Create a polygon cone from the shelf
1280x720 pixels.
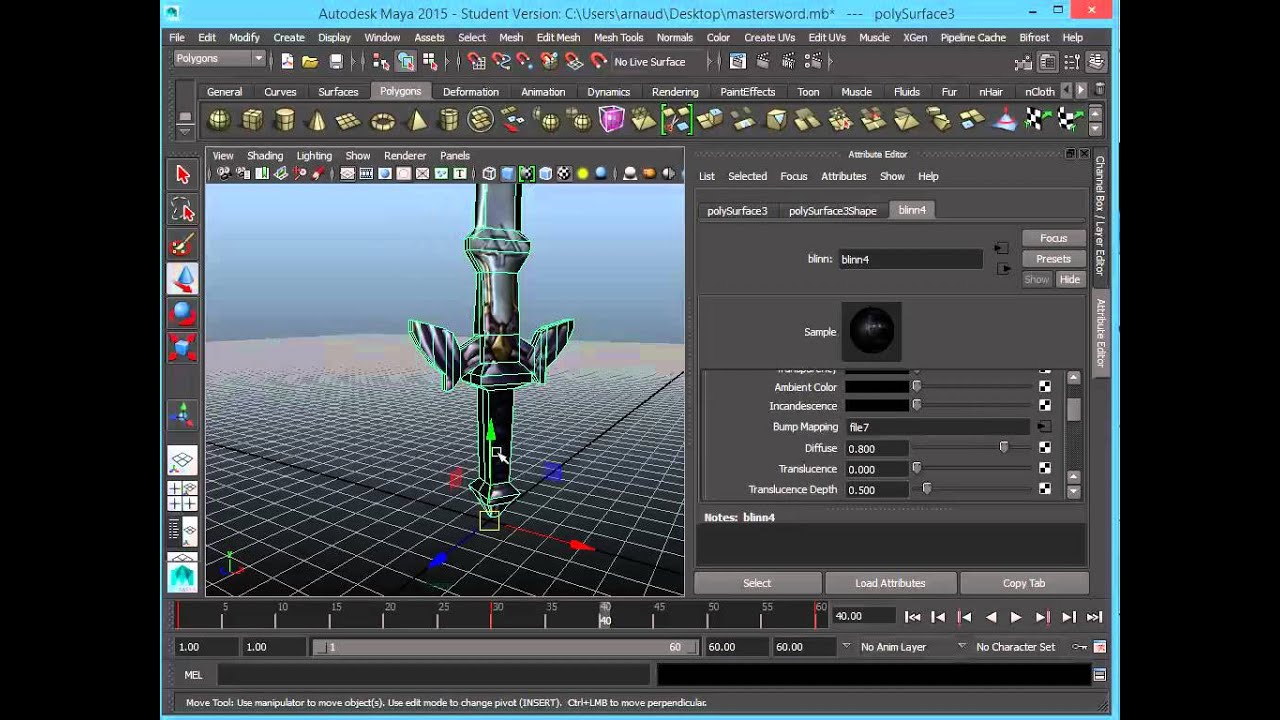pos(317,121)
